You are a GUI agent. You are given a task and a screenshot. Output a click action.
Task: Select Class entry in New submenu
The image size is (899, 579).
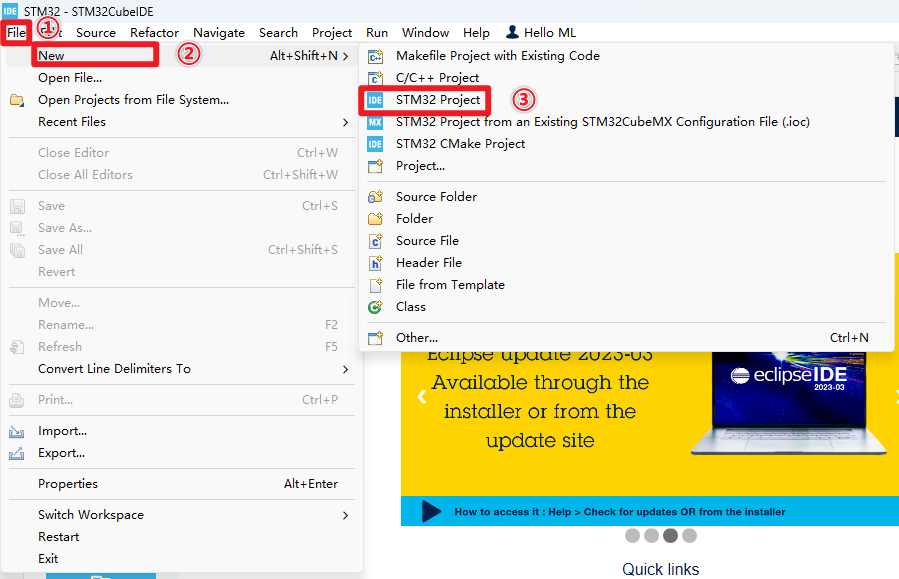click(625, 307)
